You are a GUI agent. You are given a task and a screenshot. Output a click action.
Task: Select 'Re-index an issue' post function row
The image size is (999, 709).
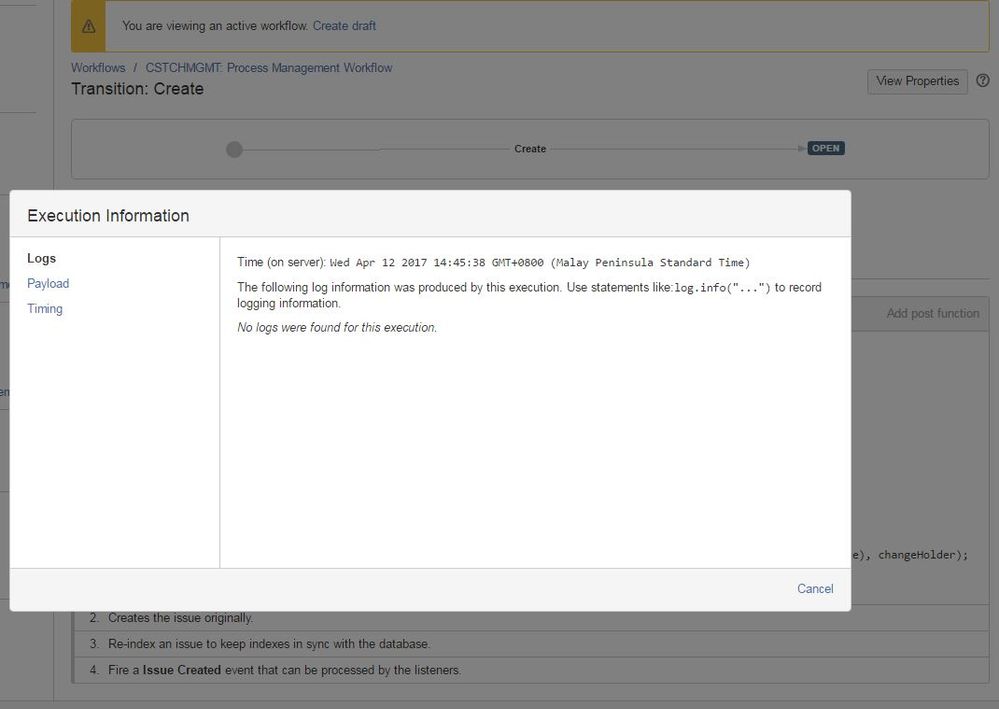[531, 644]
